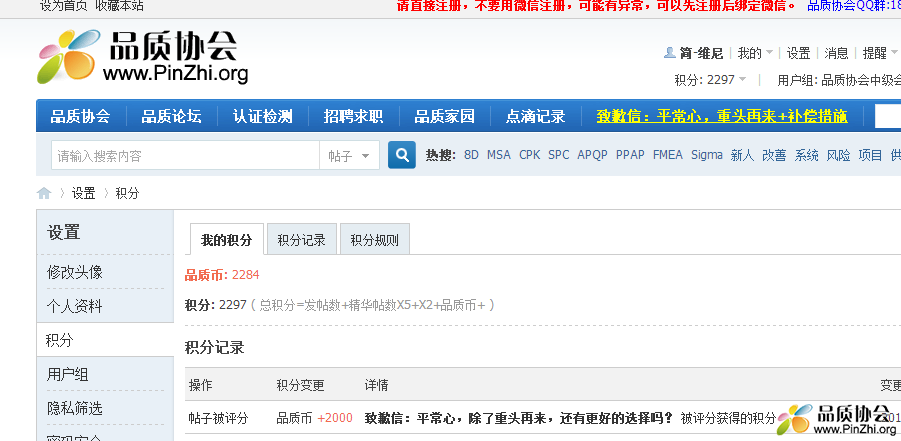The height and width of the screenshot is (441, 901).
Task: Click the 收藏本站 link
Action: pos(120,6)
